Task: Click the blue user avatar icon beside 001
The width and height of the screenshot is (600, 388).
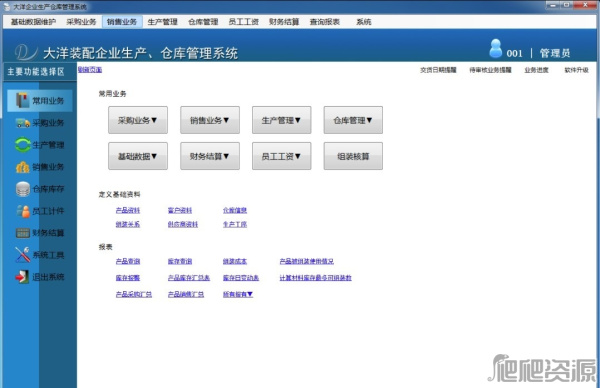Action: coord(496,49)
